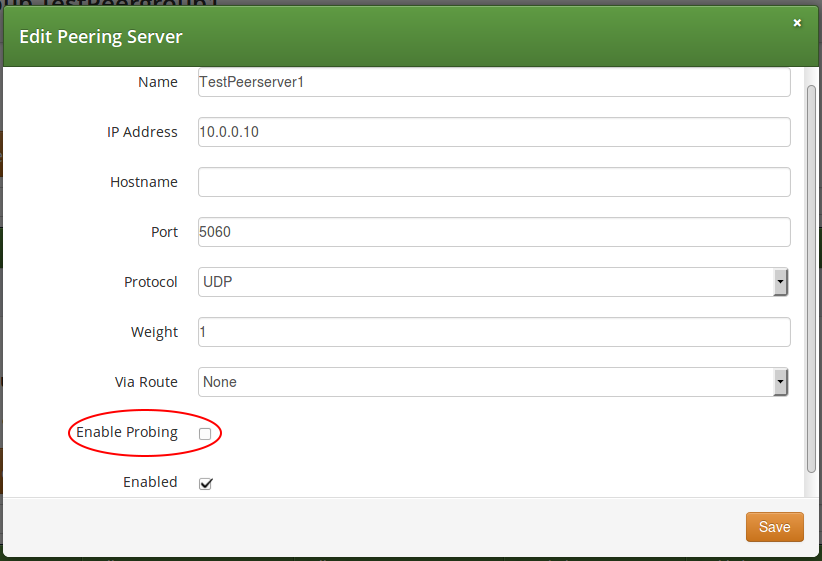Image resolution: width=822 pixels, height=561 pixels.
Task: Focus the empty Hostname field
Action: click(494, 182)
